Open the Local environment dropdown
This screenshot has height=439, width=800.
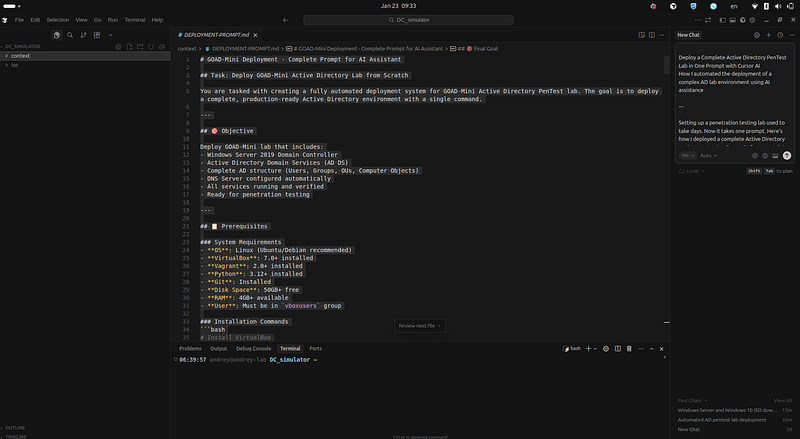[692, 171]
